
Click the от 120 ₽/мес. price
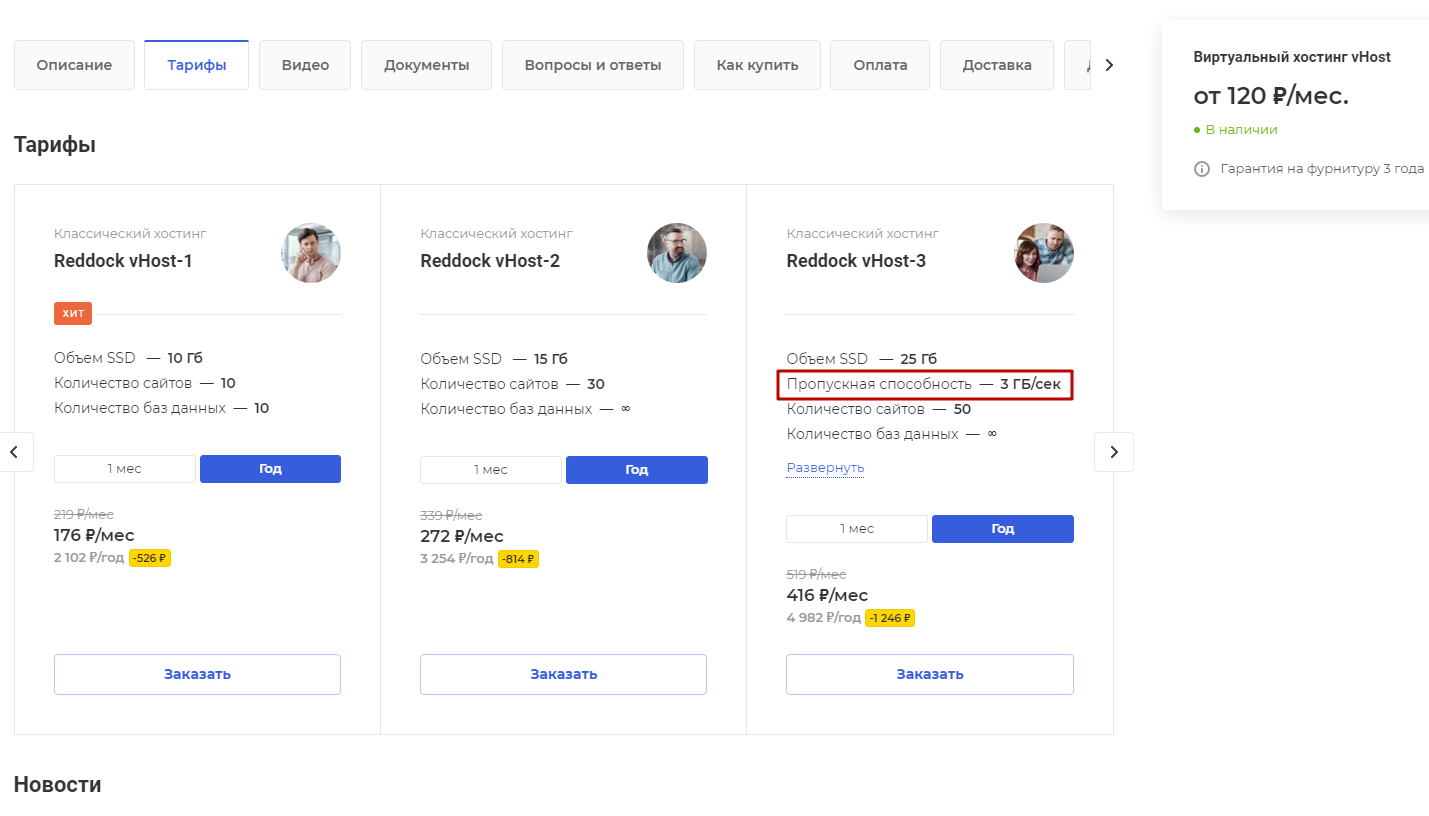[1271, 96]
